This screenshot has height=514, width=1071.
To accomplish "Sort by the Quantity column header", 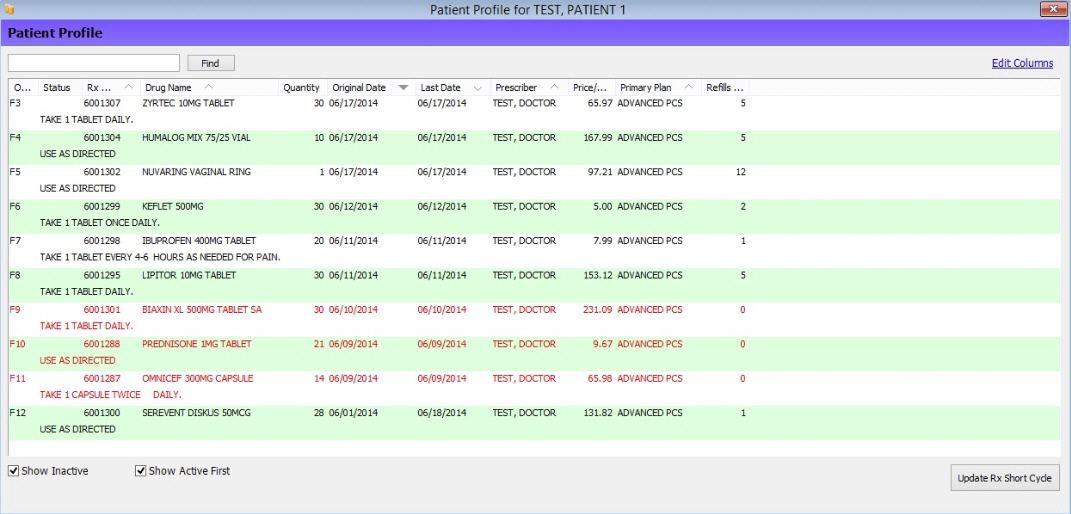I will [x=303, y=87].
